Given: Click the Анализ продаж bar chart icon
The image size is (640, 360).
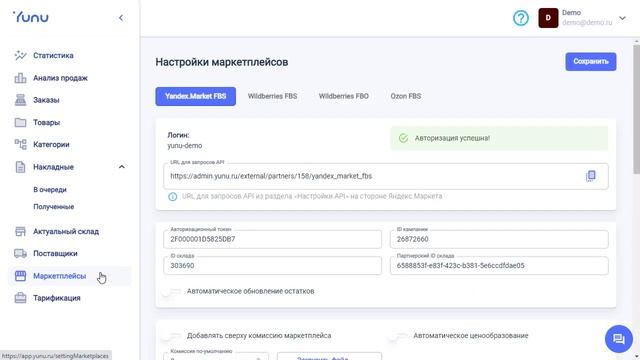Looking at the screenshot, I should tap(20, 78).
